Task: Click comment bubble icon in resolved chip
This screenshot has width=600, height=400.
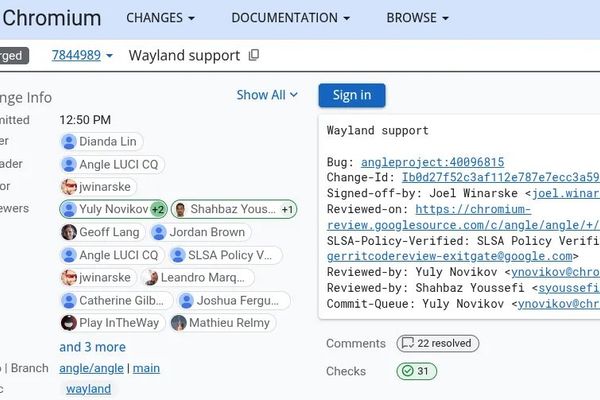Action: pyautogui.click(x=408, y=343)
